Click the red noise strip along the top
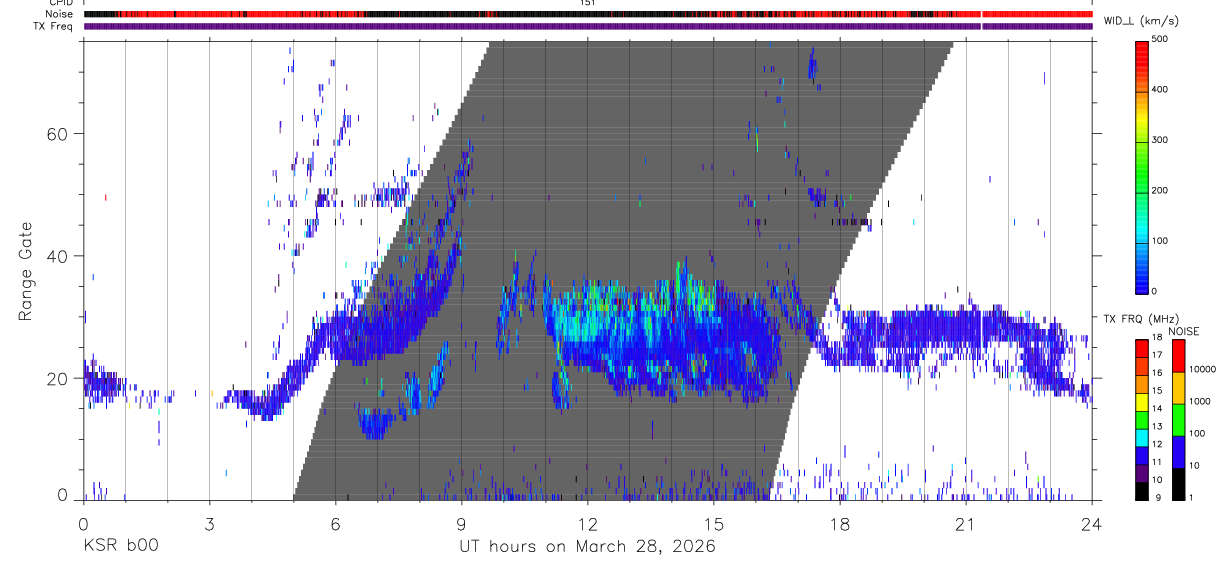 (x=587, y=14)
